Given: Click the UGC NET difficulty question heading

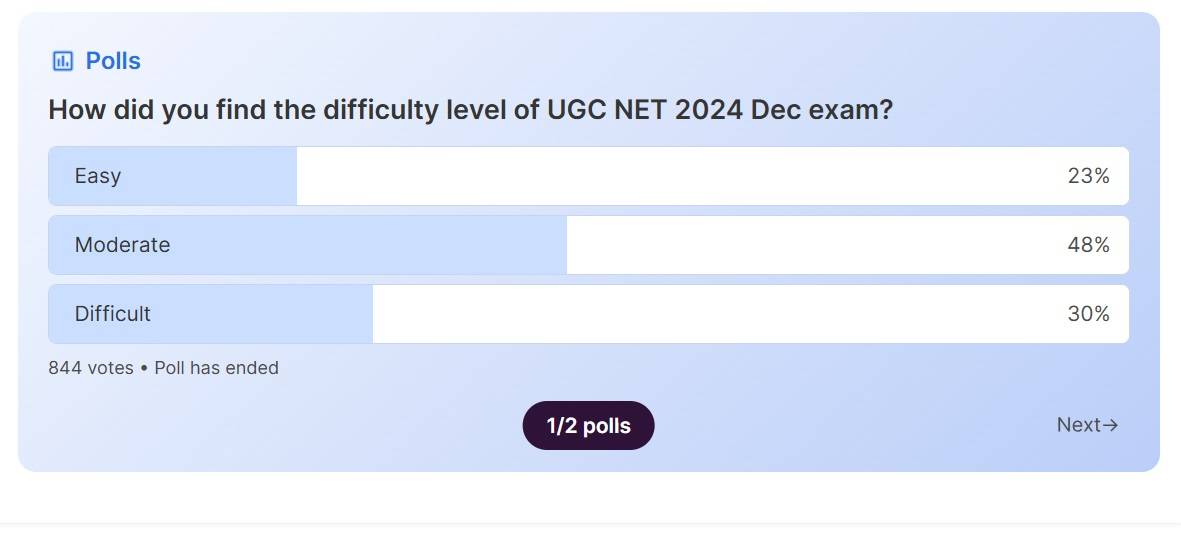Looking at the screenshot, I should [470, 110].
